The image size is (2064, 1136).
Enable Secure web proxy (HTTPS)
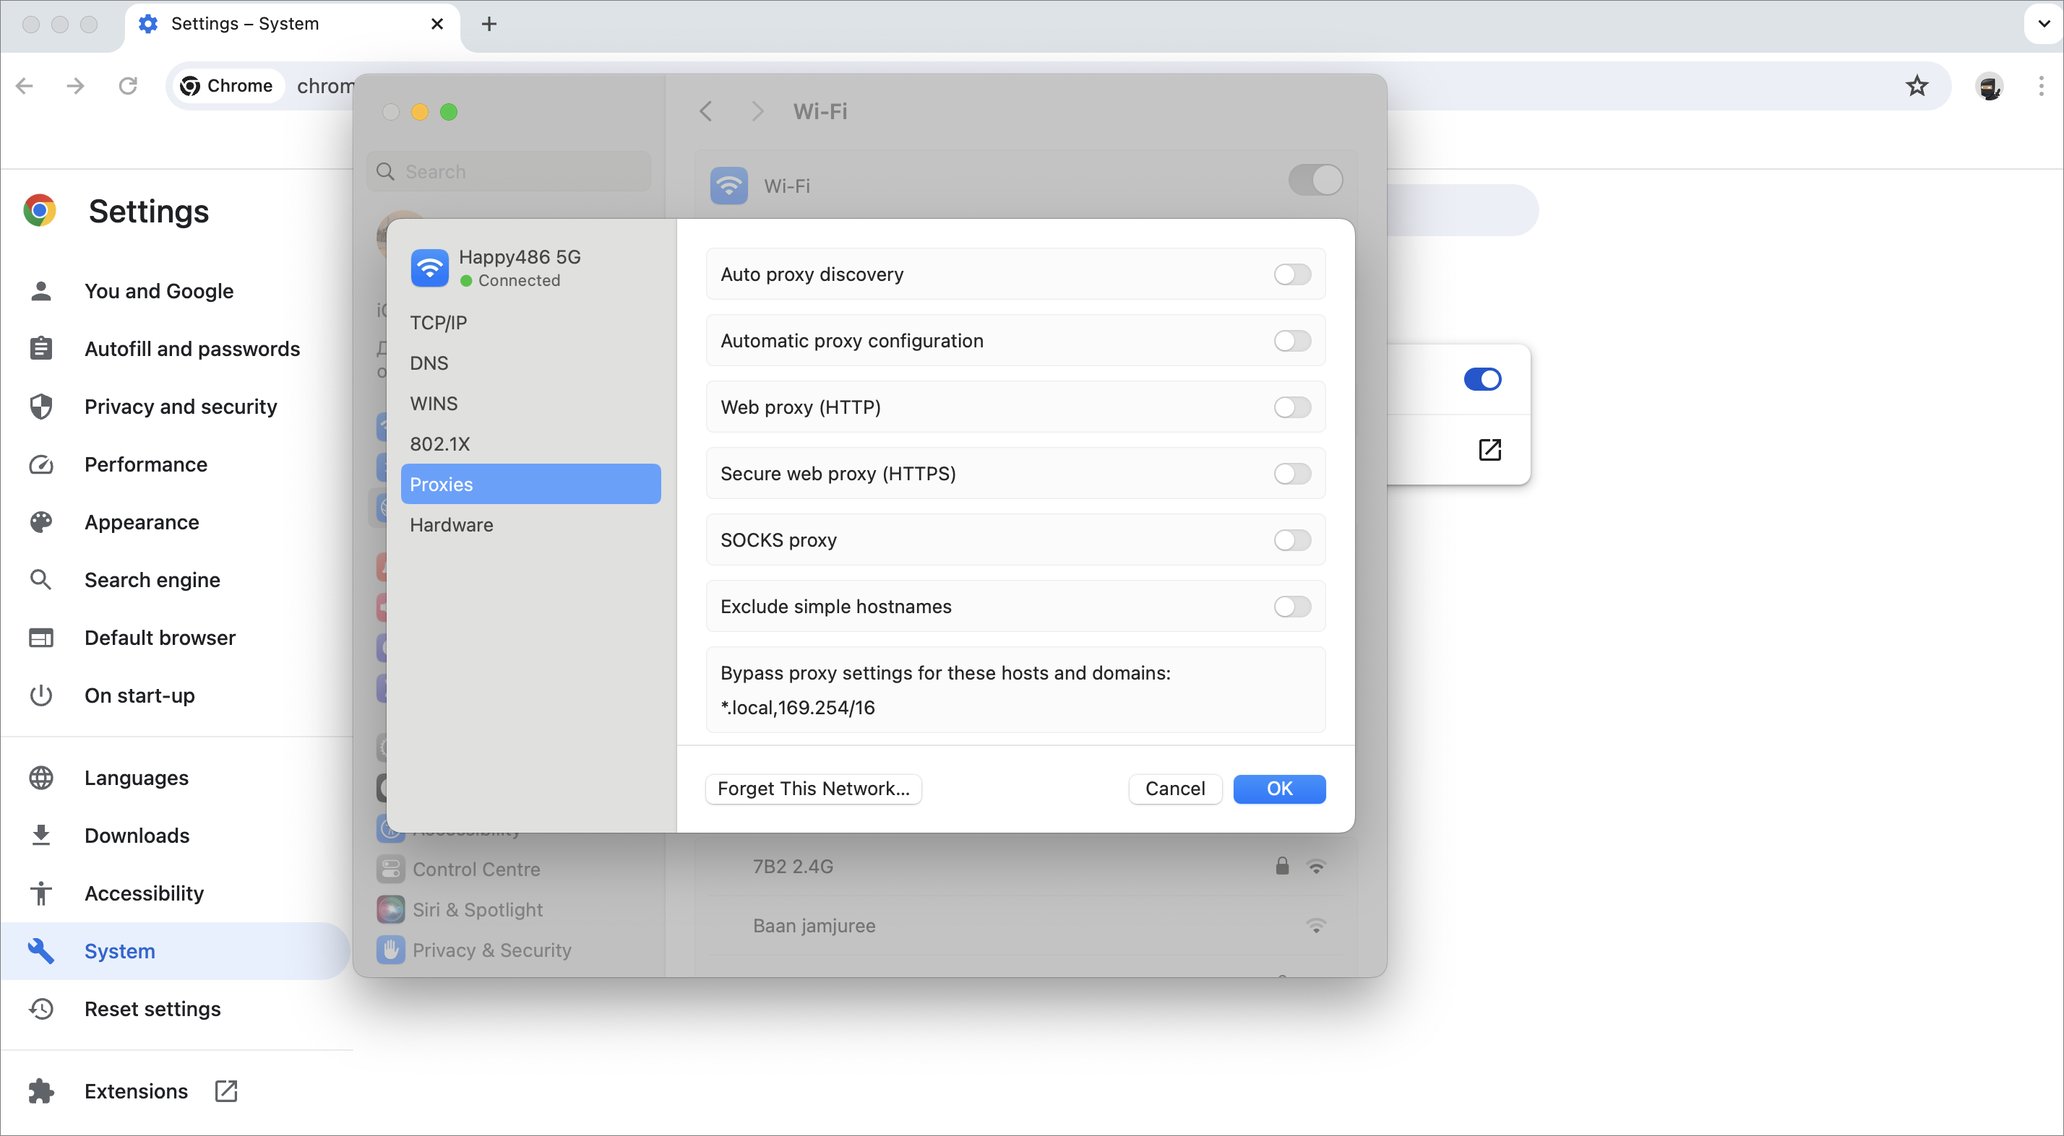(x=1292, y=474)
